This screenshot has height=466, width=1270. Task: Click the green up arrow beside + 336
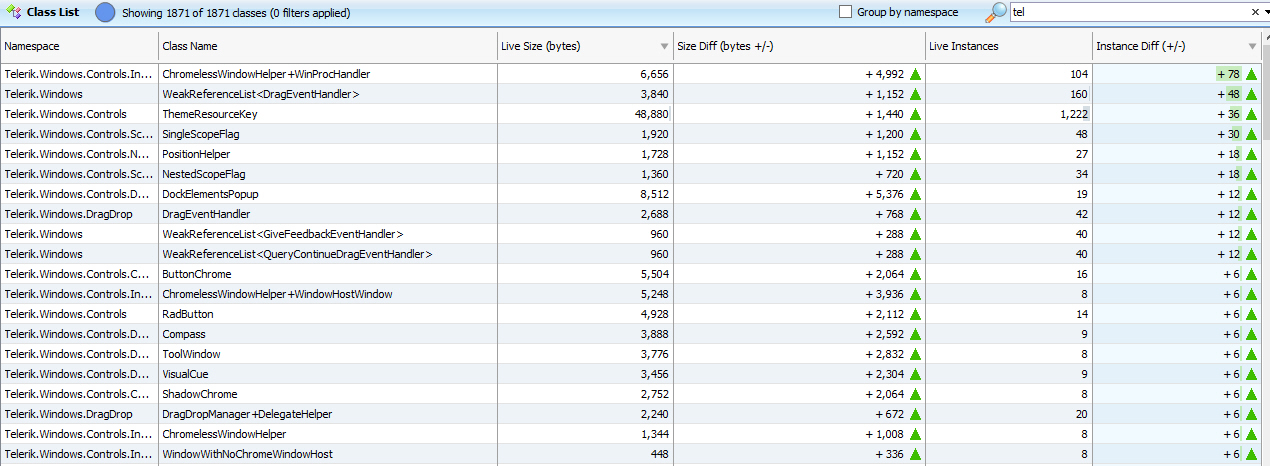(x=915, y=454)
